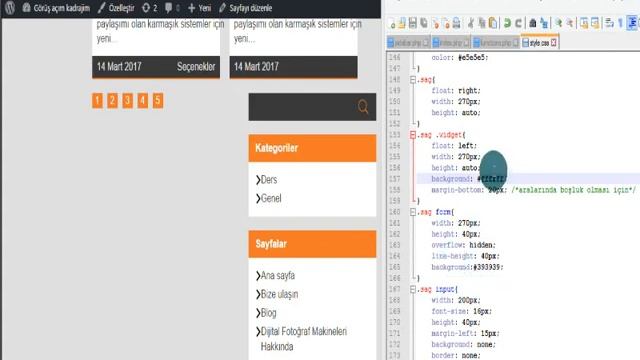This screenshot has width=640, height=360.
Task: Click the Redo arrow icon
Action: click(x=518, y=23)
